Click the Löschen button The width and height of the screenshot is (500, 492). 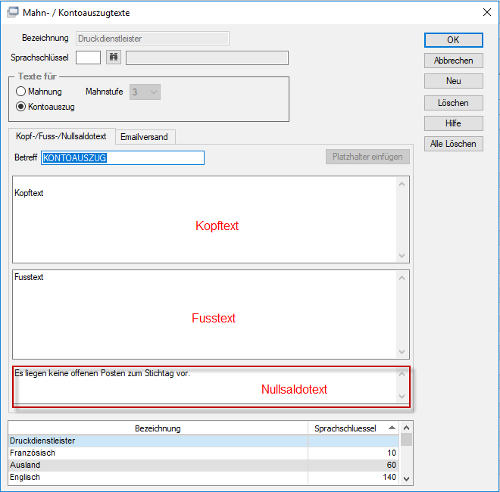453,103
